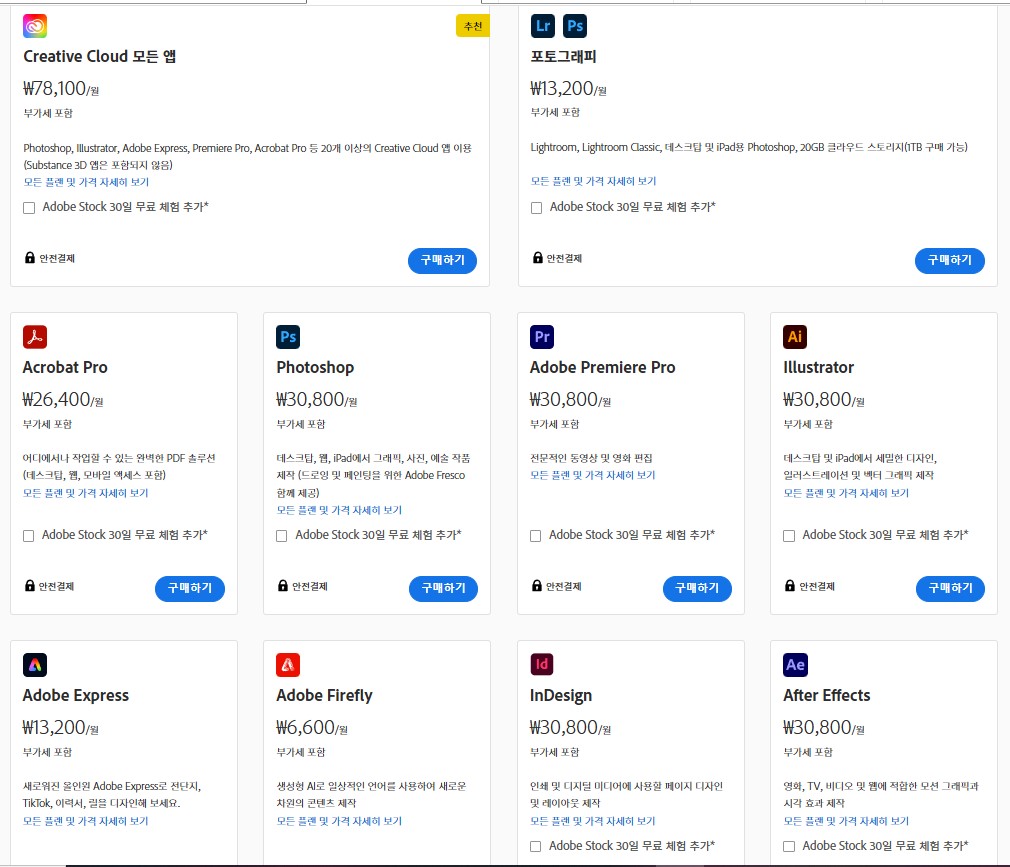
Task: Click lock icon in Illustrator 안전결제
Action: pyautogui.click(x=790, y=586)
